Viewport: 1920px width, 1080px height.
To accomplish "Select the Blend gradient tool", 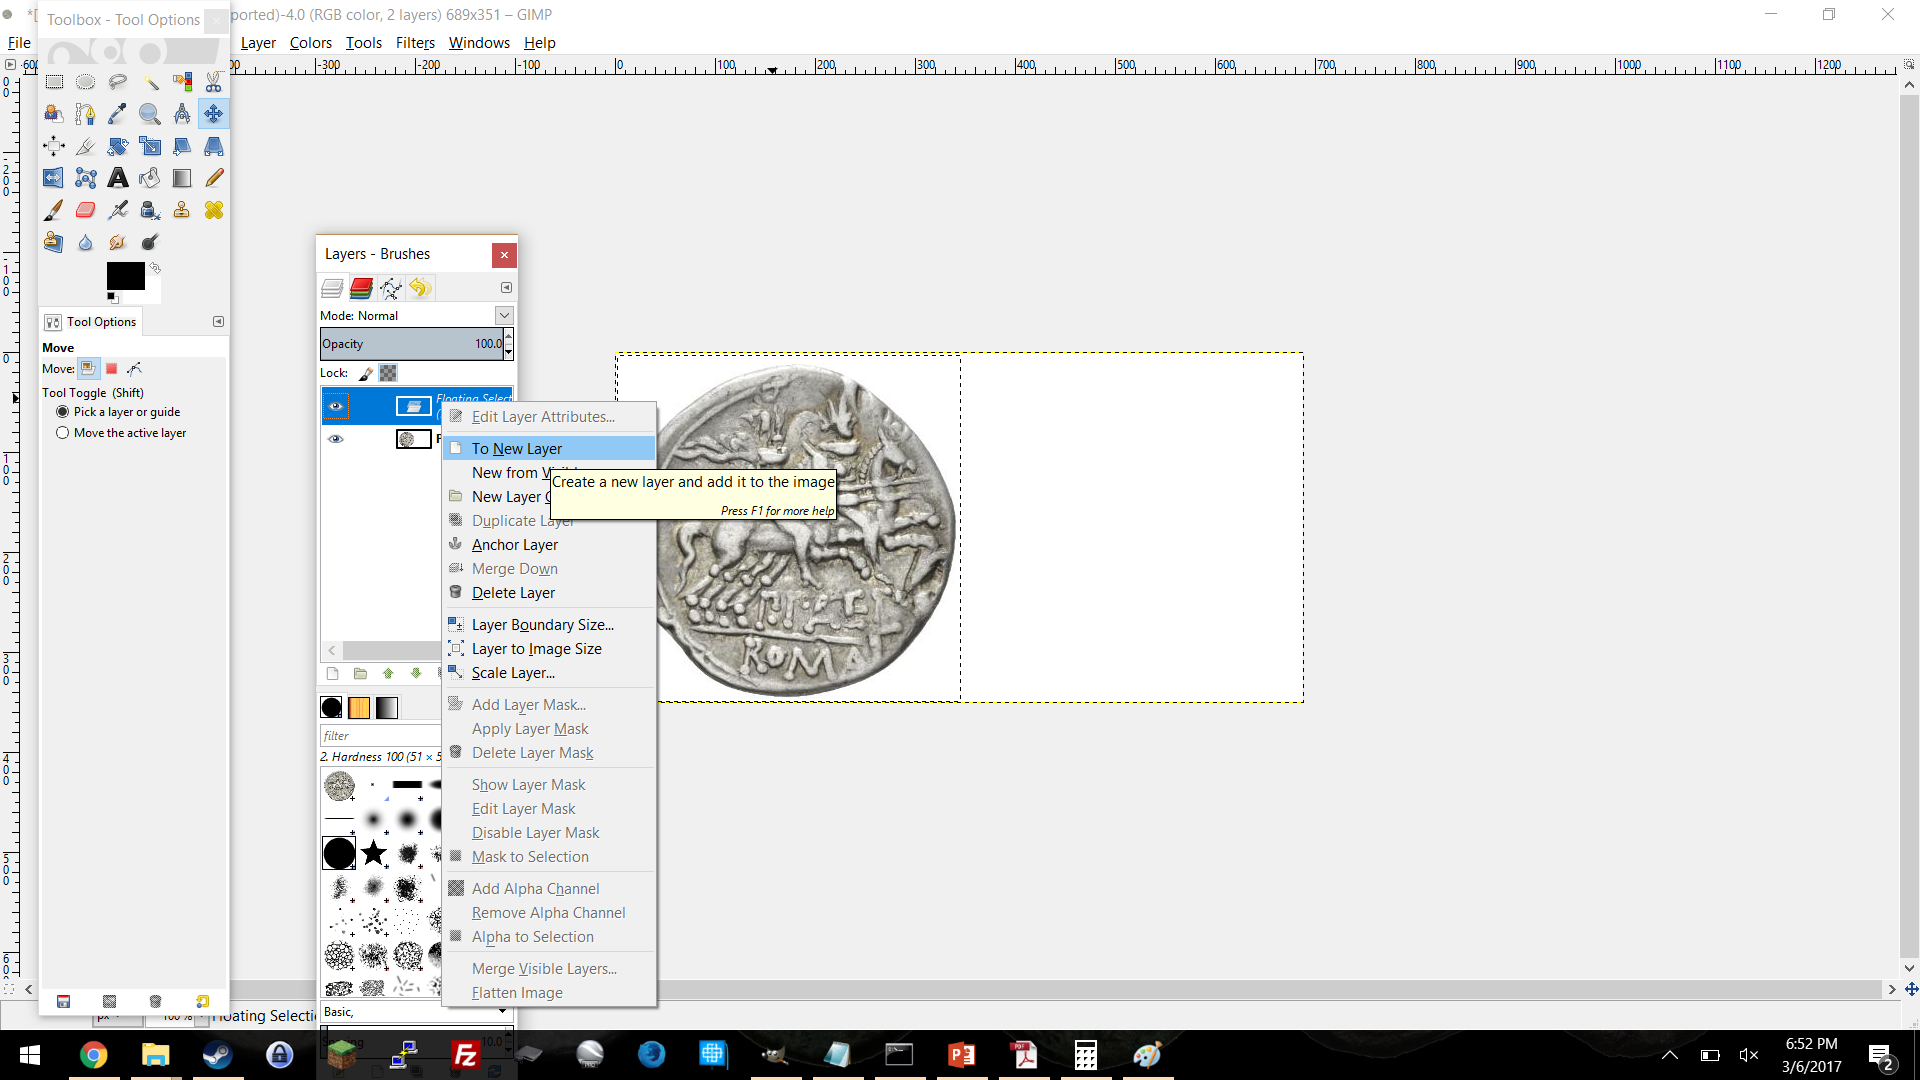I will [x=182, y=178].
